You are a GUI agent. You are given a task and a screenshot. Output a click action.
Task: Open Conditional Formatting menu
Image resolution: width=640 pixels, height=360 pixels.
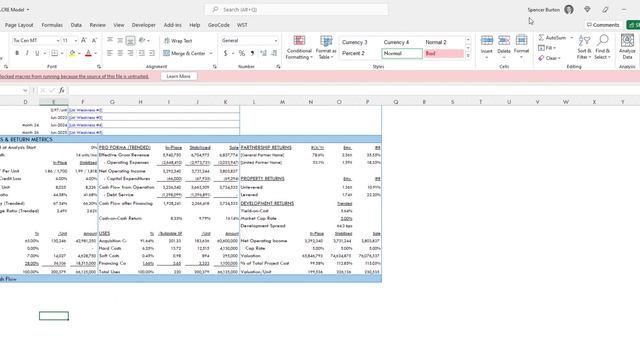point(299,47)
